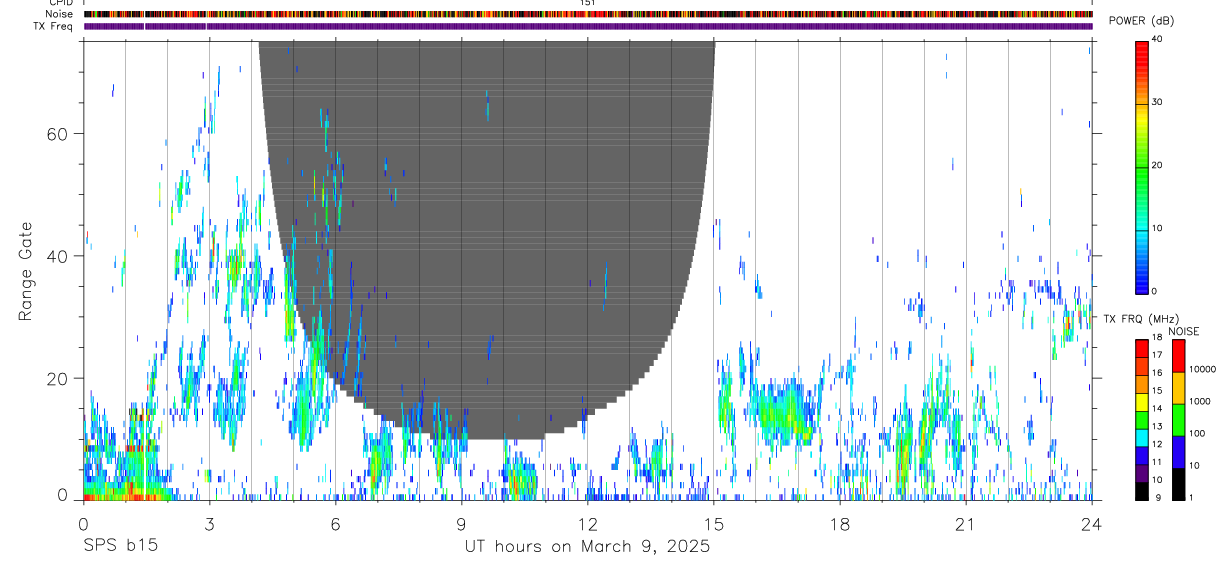1228x567 pixels.
Task: Click the blue NOISE swatch above 10
Action: tap(1178, 452)
